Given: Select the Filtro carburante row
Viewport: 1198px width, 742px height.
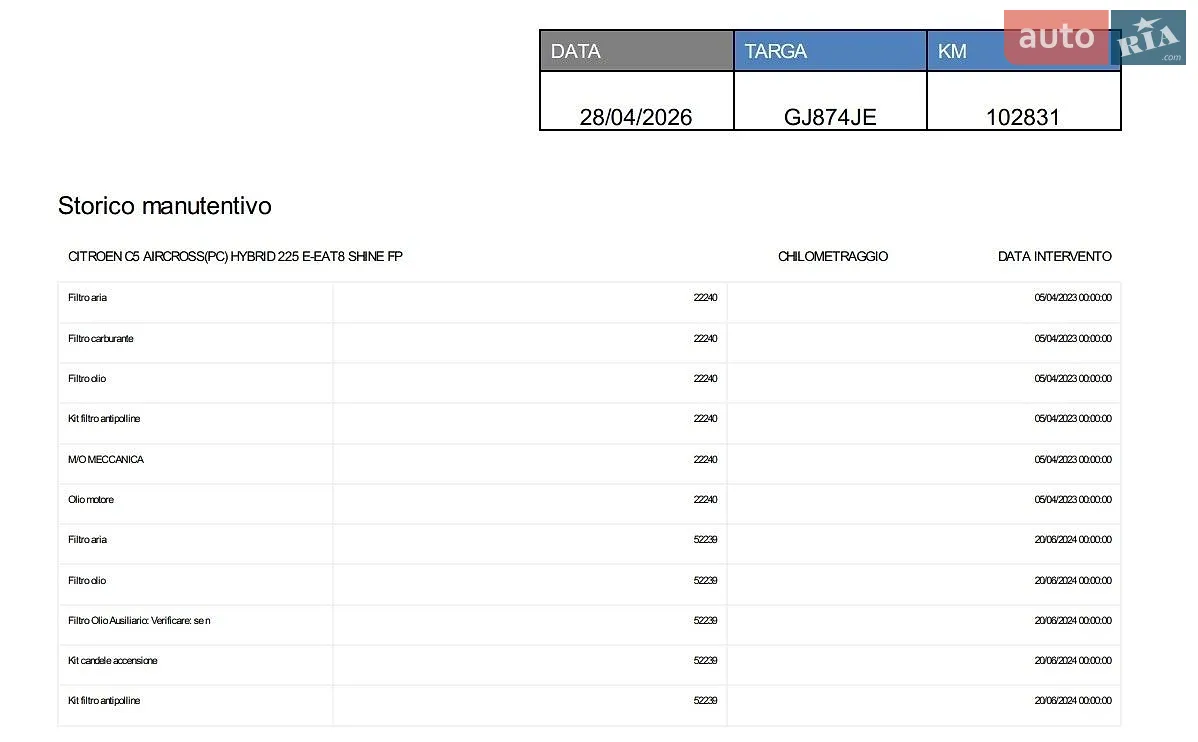Looking at the screenshot, I should point(589,339).
